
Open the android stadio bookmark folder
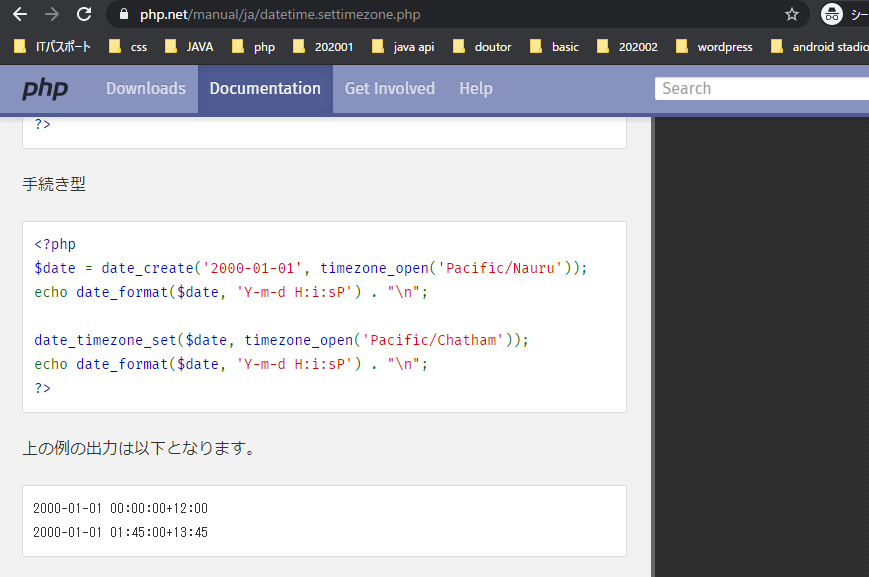820,47
